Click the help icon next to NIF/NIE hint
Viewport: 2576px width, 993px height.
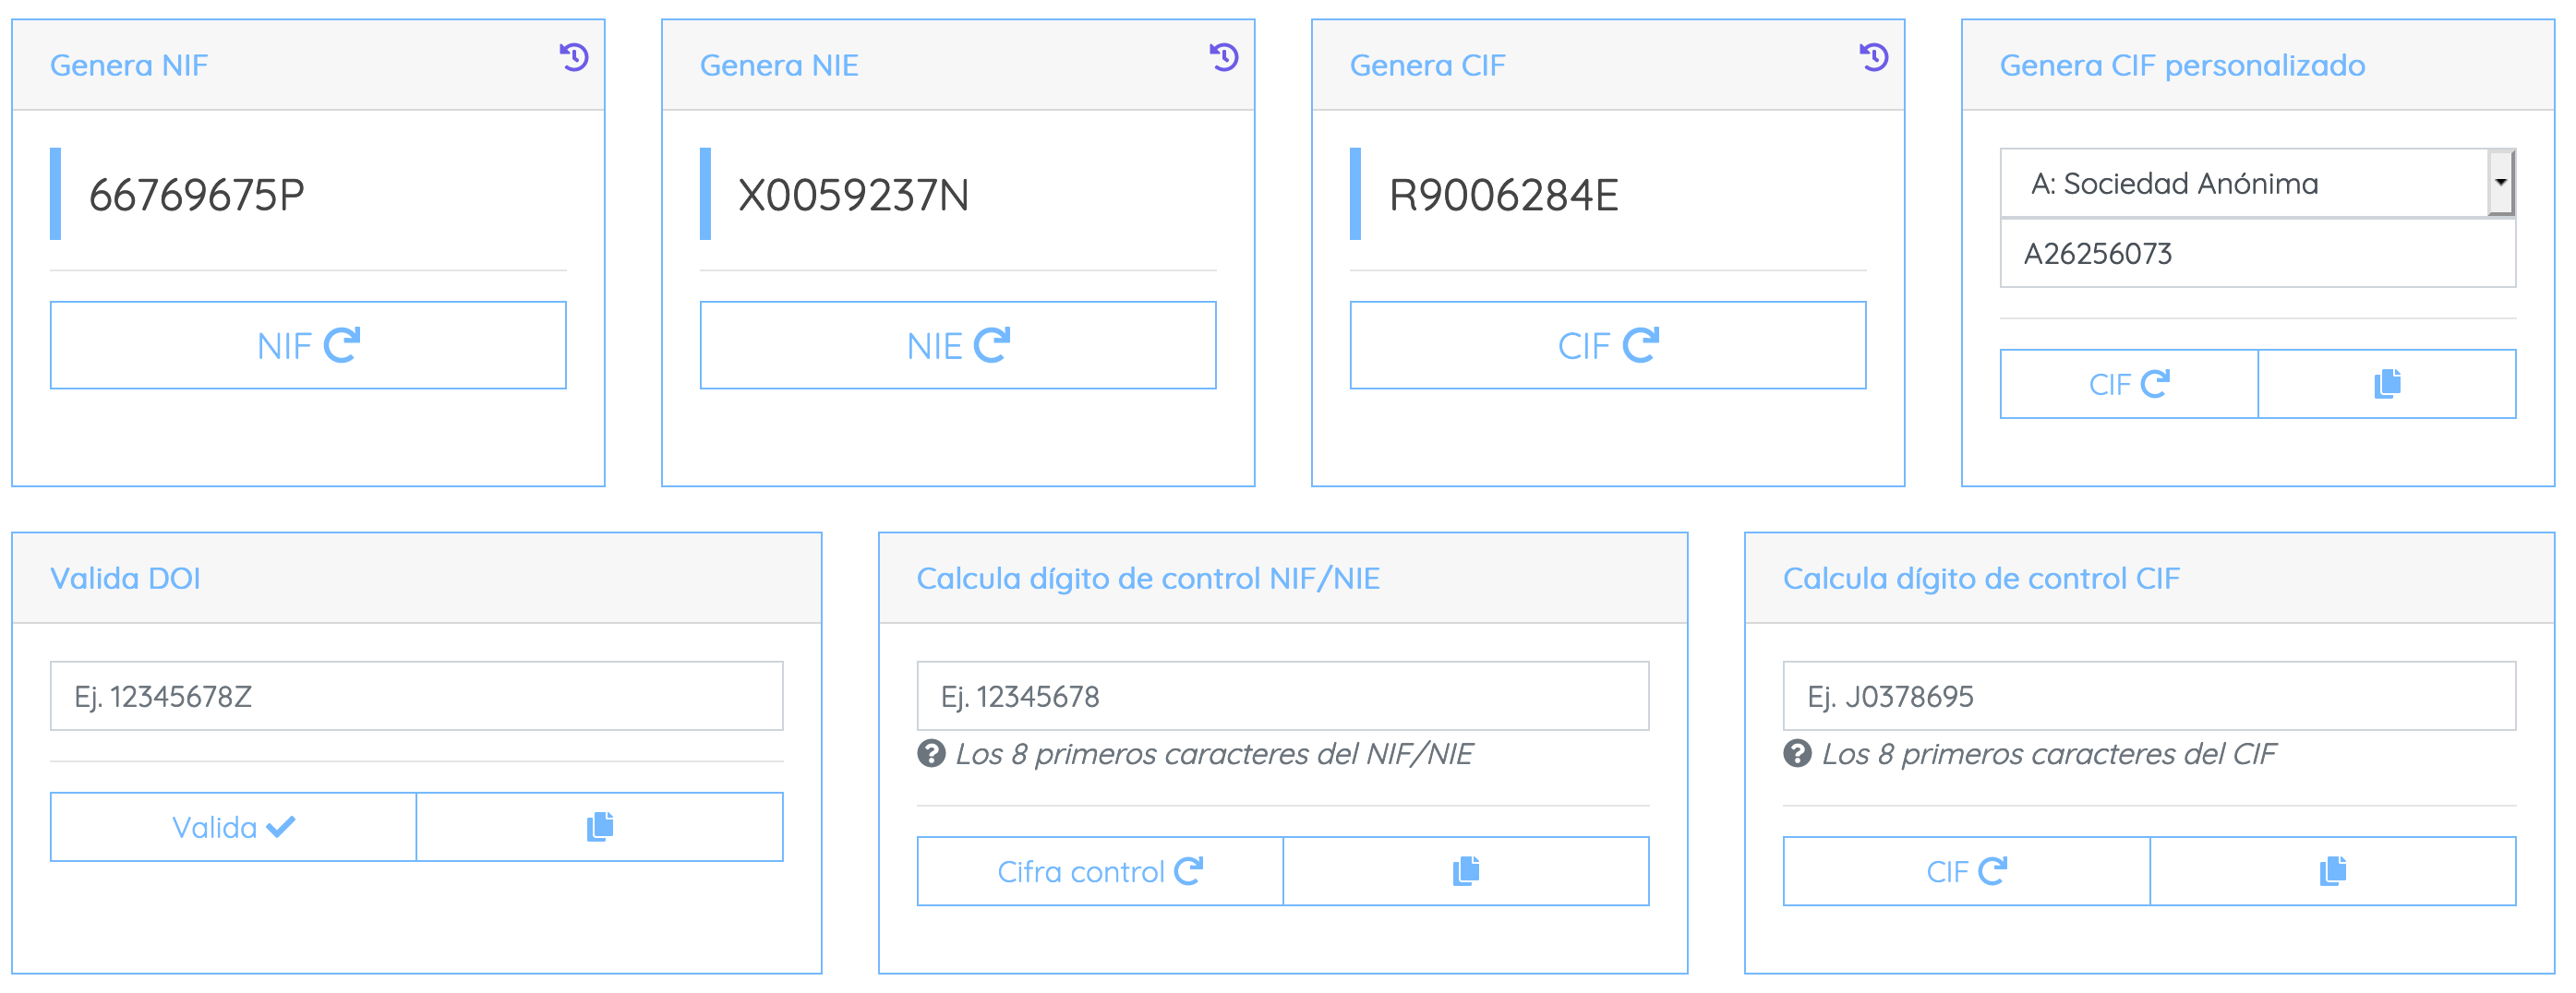[932, 756]
